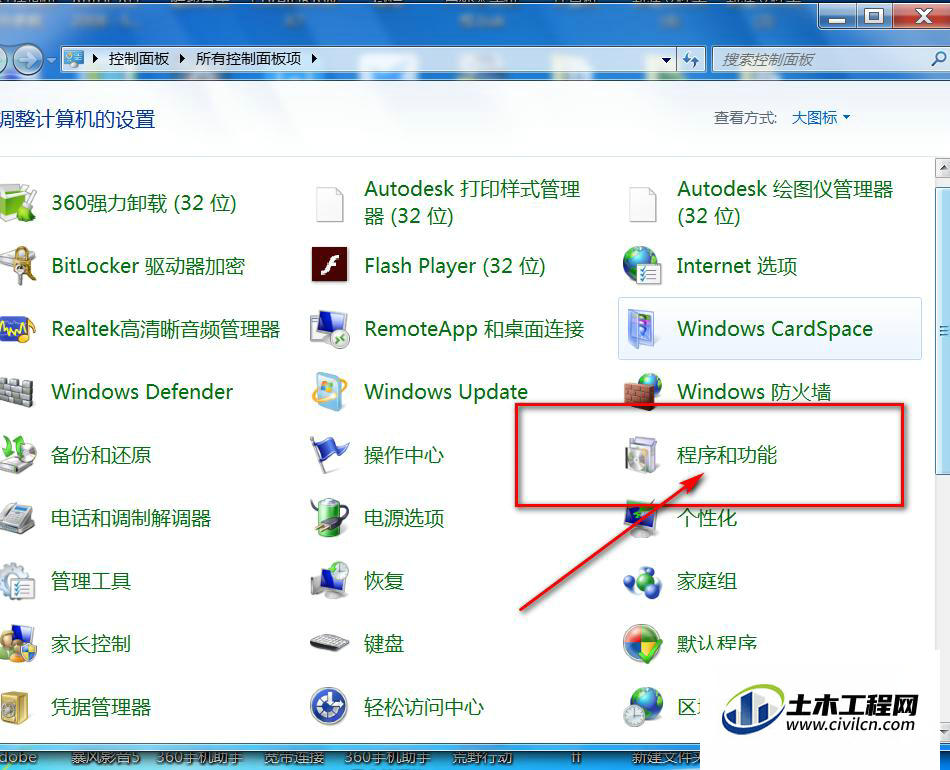This screenshot has height=770, width=950.
Task: Open the recent pages dropdown beside Forward
Action: pos(51,59)
